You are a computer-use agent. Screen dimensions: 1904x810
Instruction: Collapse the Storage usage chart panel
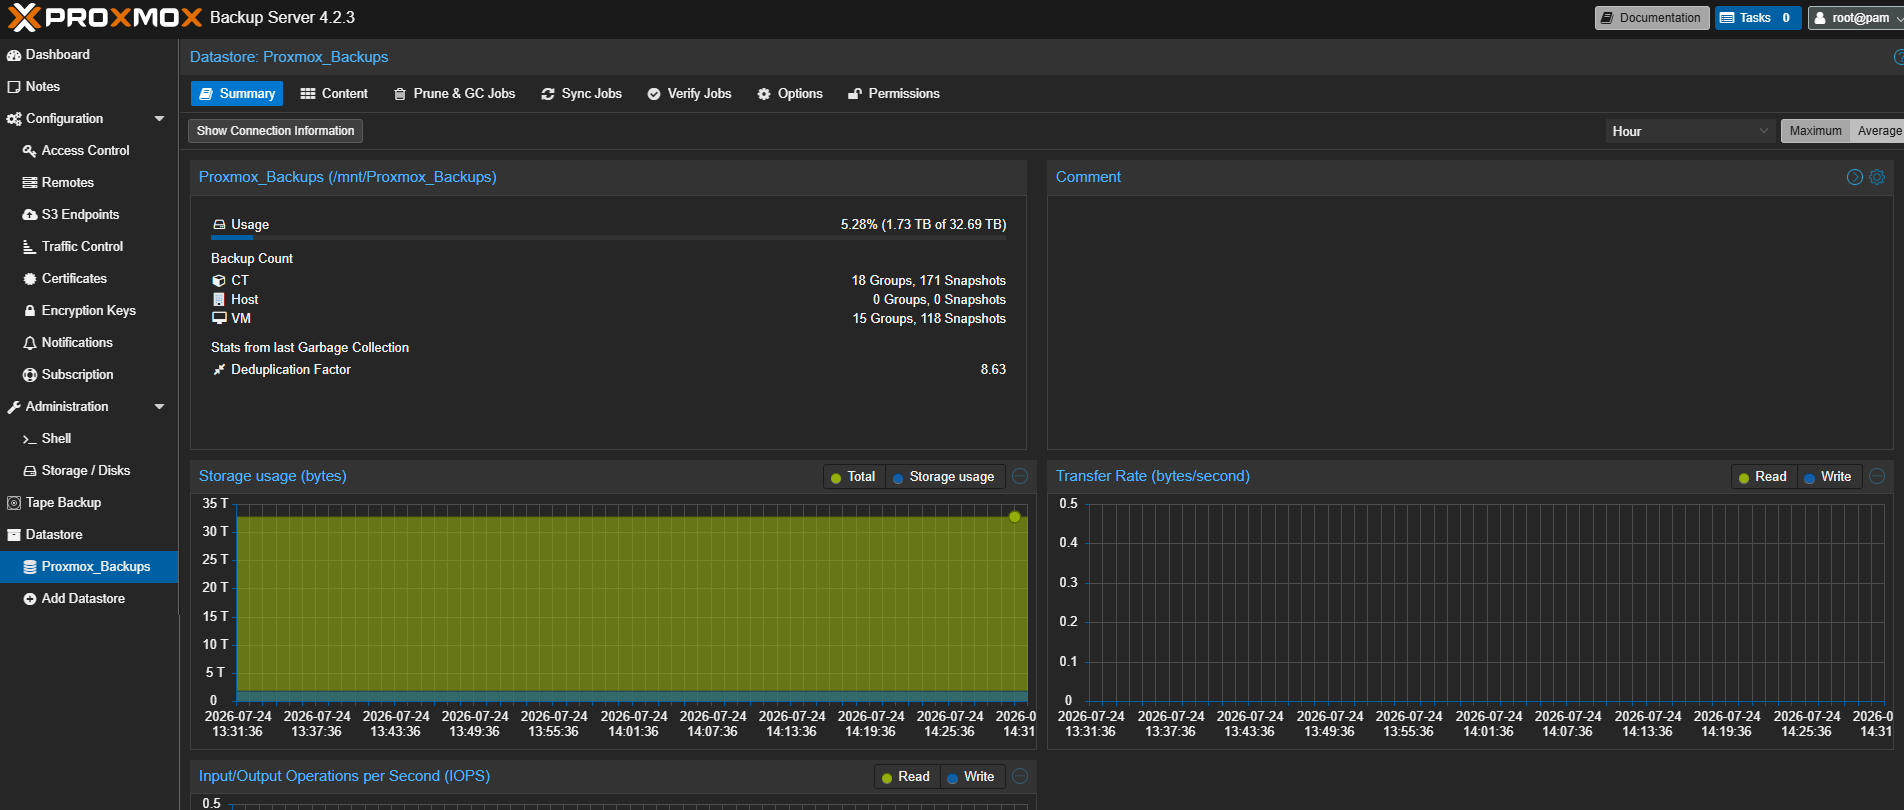coord(1020,476)
